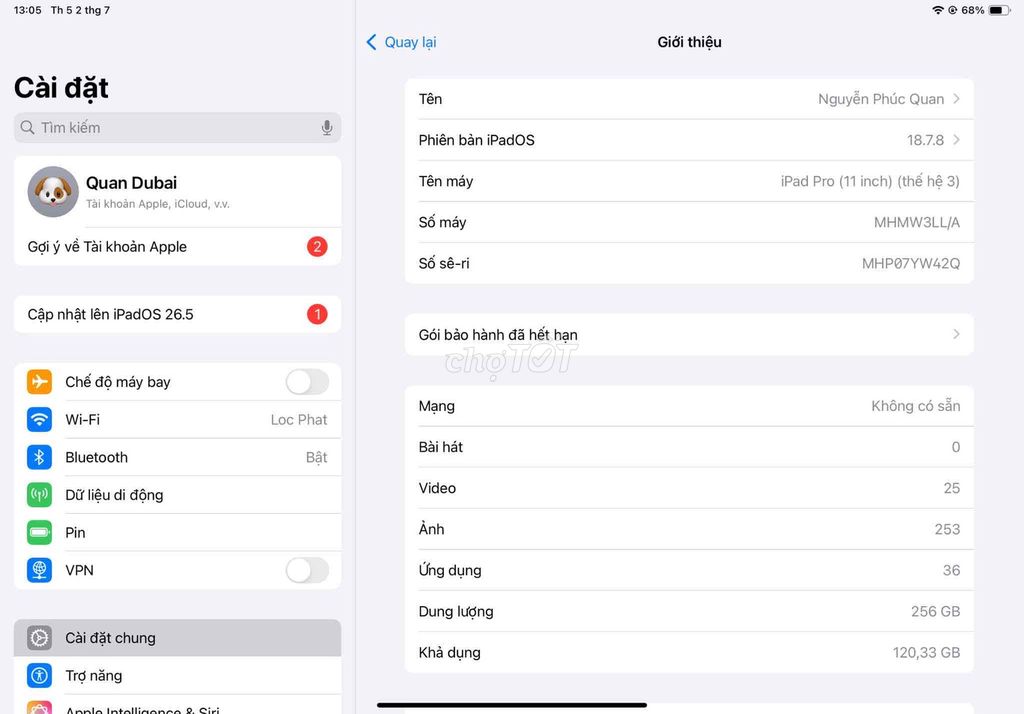The height and width of the screenshot is (714, 1024).
Task: Tap the 68% battery percentage
Action: tap(972, 10)
